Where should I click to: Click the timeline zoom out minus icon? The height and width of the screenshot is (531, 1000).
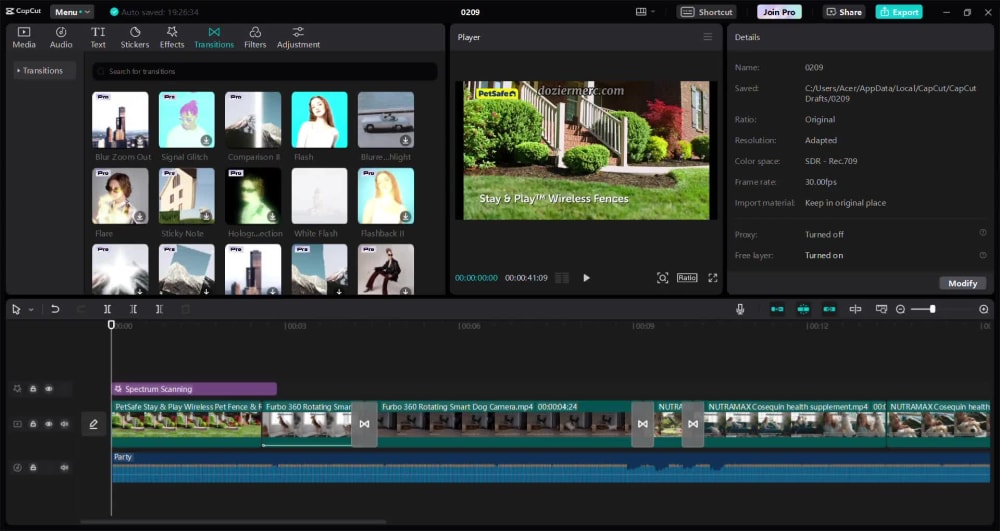point(901,309)
